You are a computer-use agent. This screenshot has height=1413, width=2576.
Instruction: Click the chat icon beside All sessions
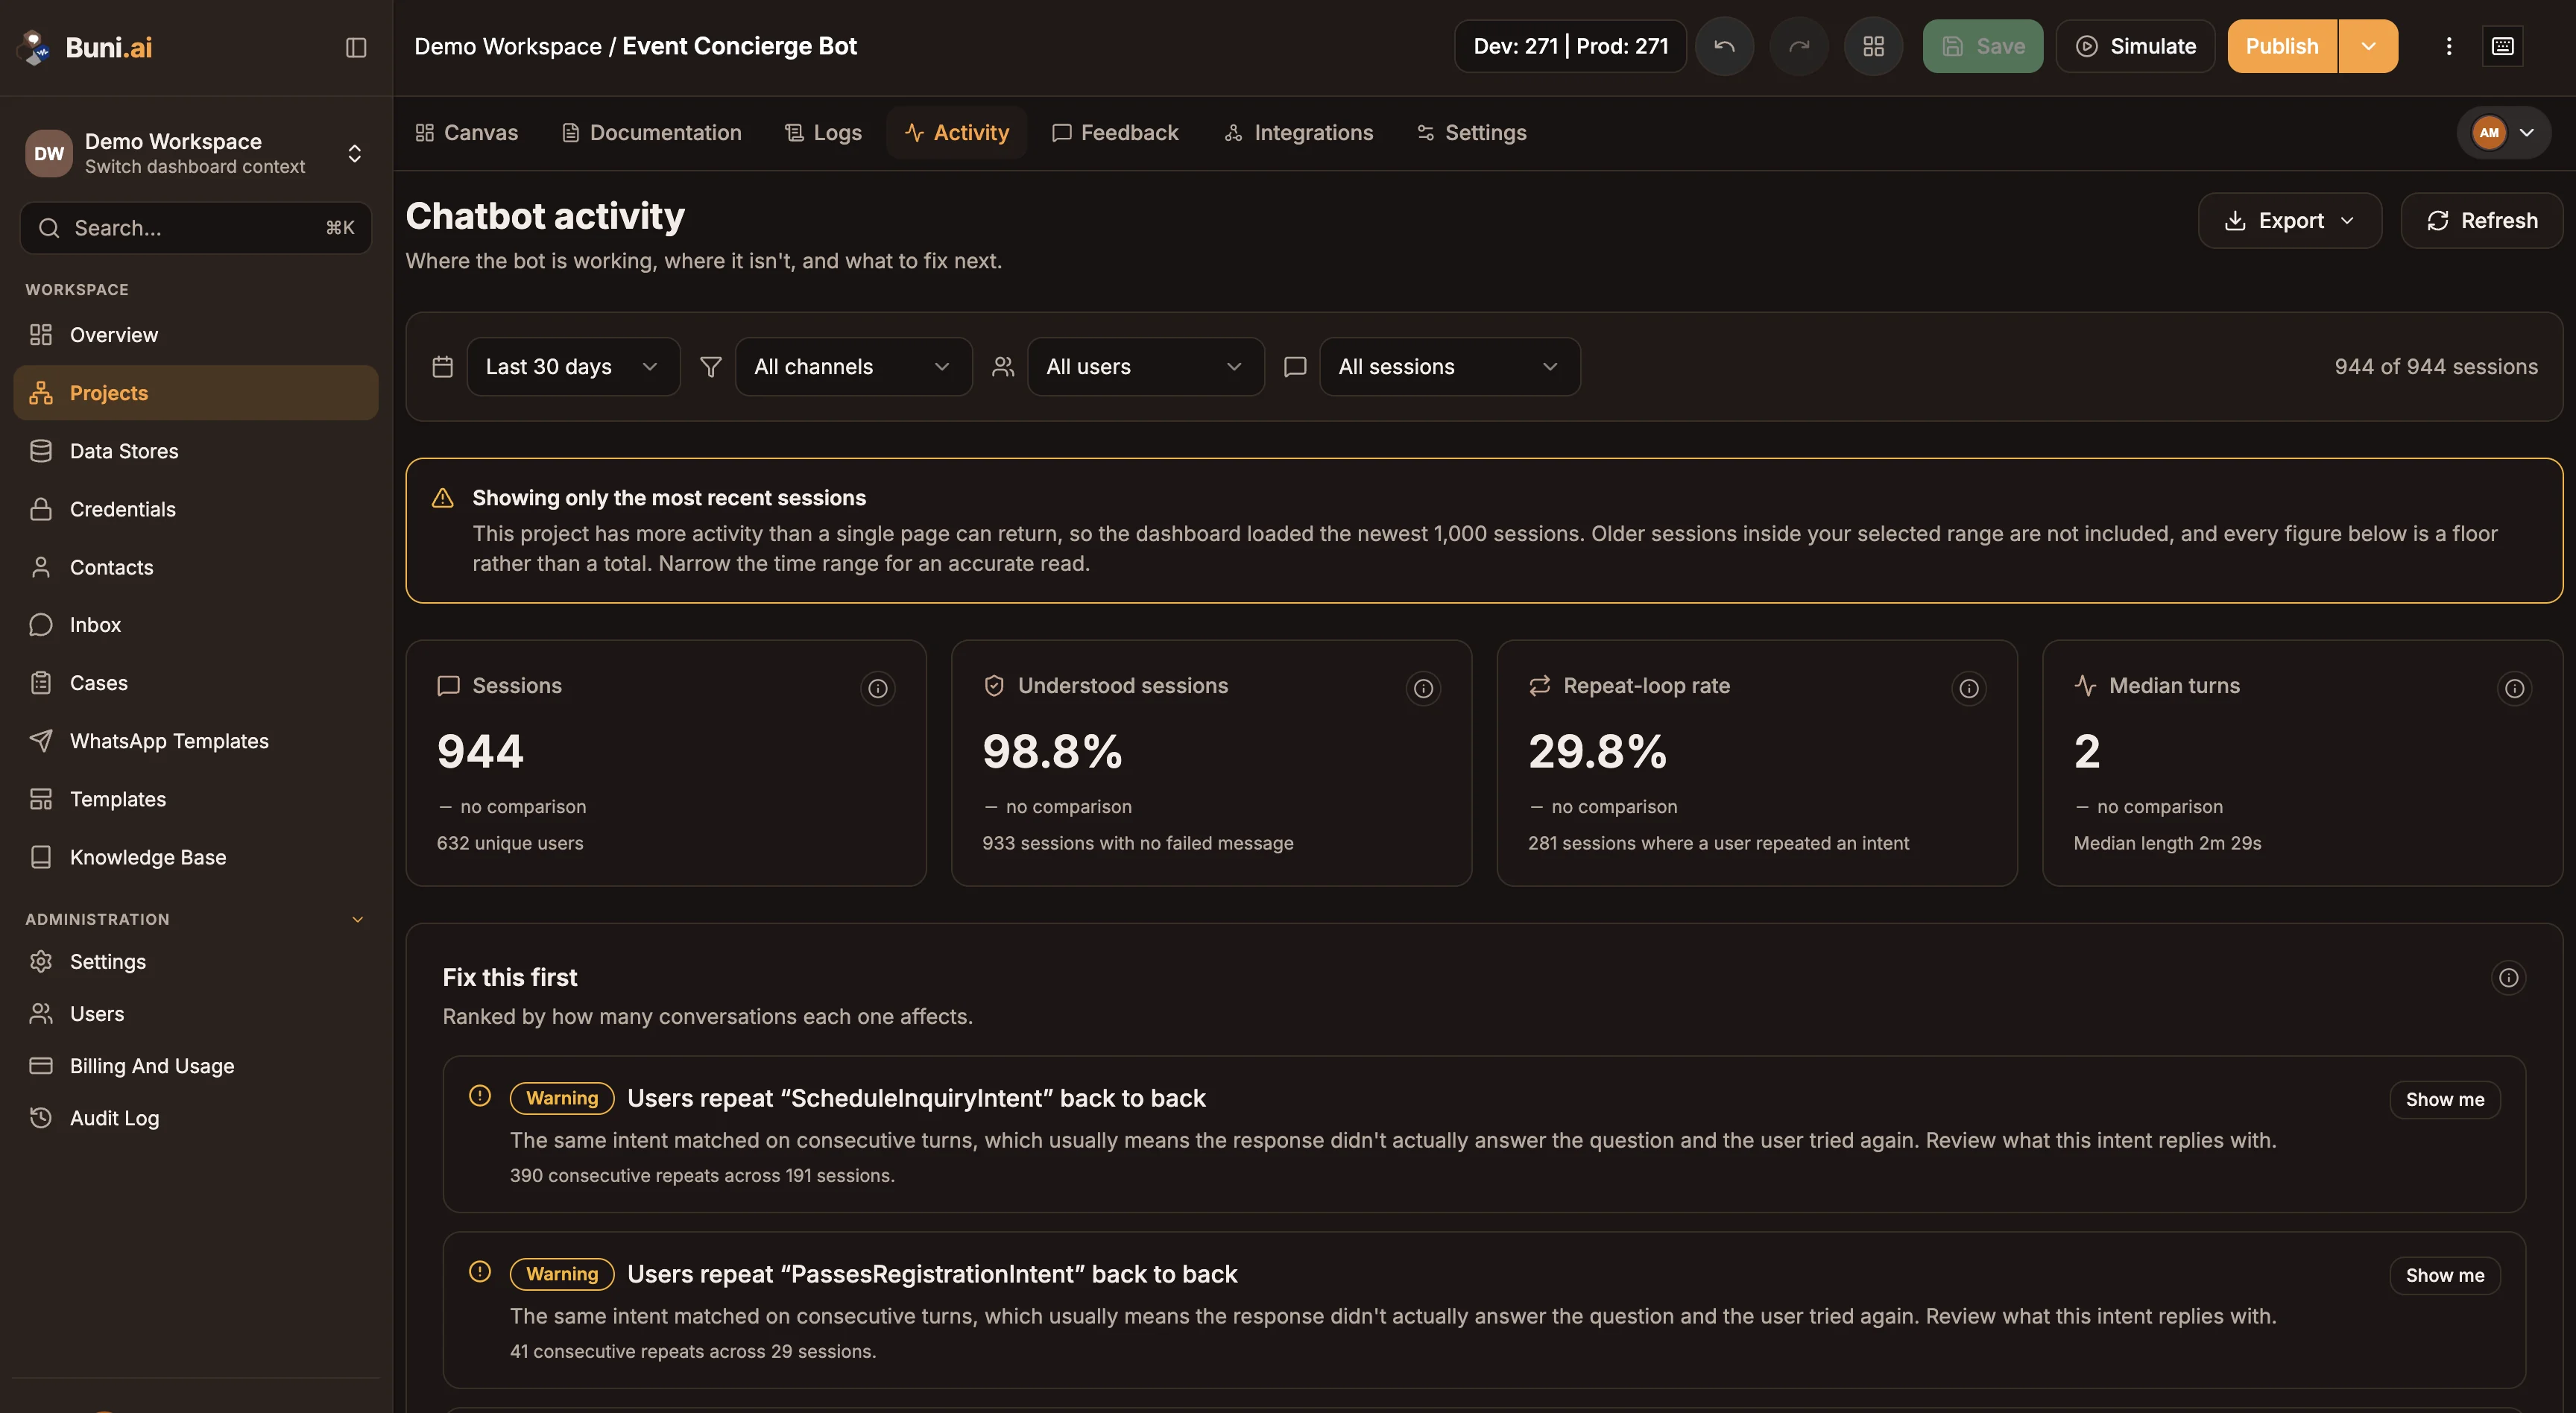(1295, 367)
